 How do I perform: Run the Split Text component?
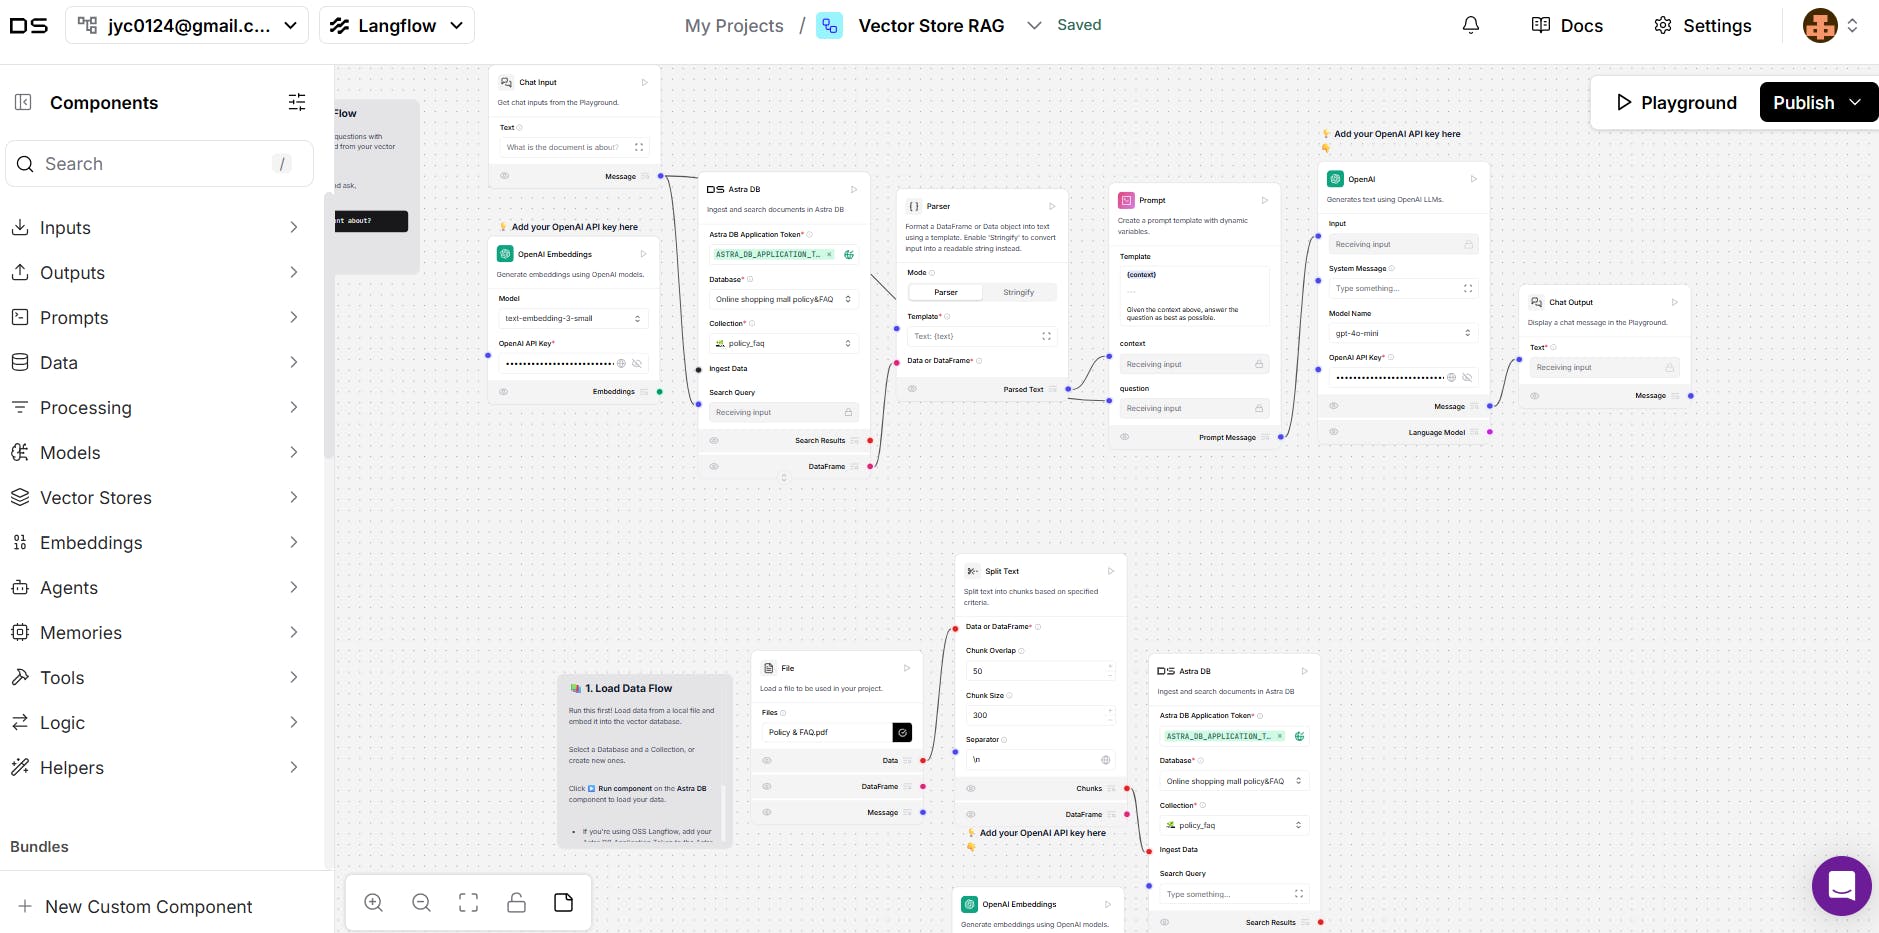[x=1110, y=571]
